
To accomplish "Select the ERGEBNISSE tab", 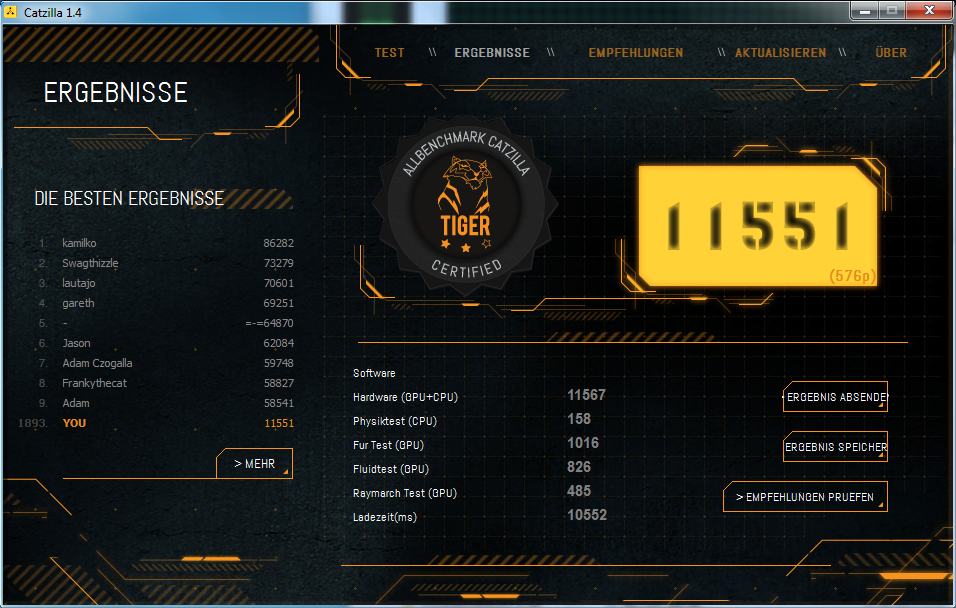I will tap(491, 53).
